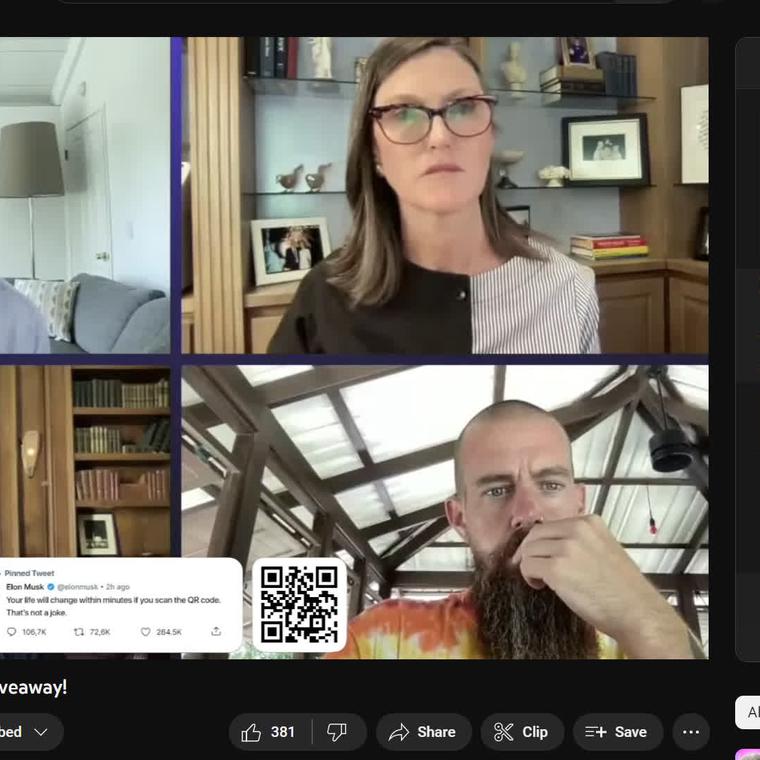Click the blue verified badge in tweet
This screenshot has height=760, width=760.
pyautogui.click(x=50, y=587)
